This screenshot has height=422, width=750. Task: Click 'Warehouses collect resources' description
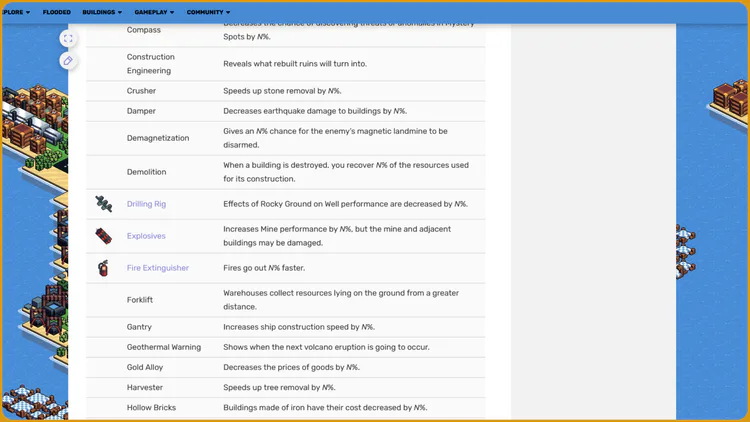tap(341, 300)
